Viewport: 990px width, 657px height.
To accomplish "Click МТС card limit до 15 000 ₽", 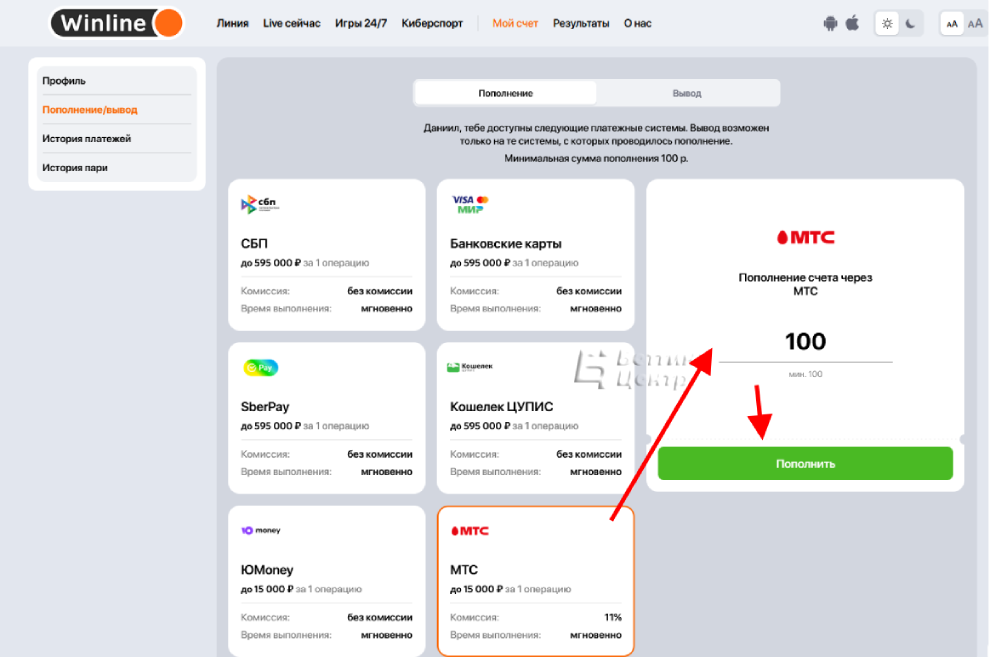I will click(x=476, y=589).
